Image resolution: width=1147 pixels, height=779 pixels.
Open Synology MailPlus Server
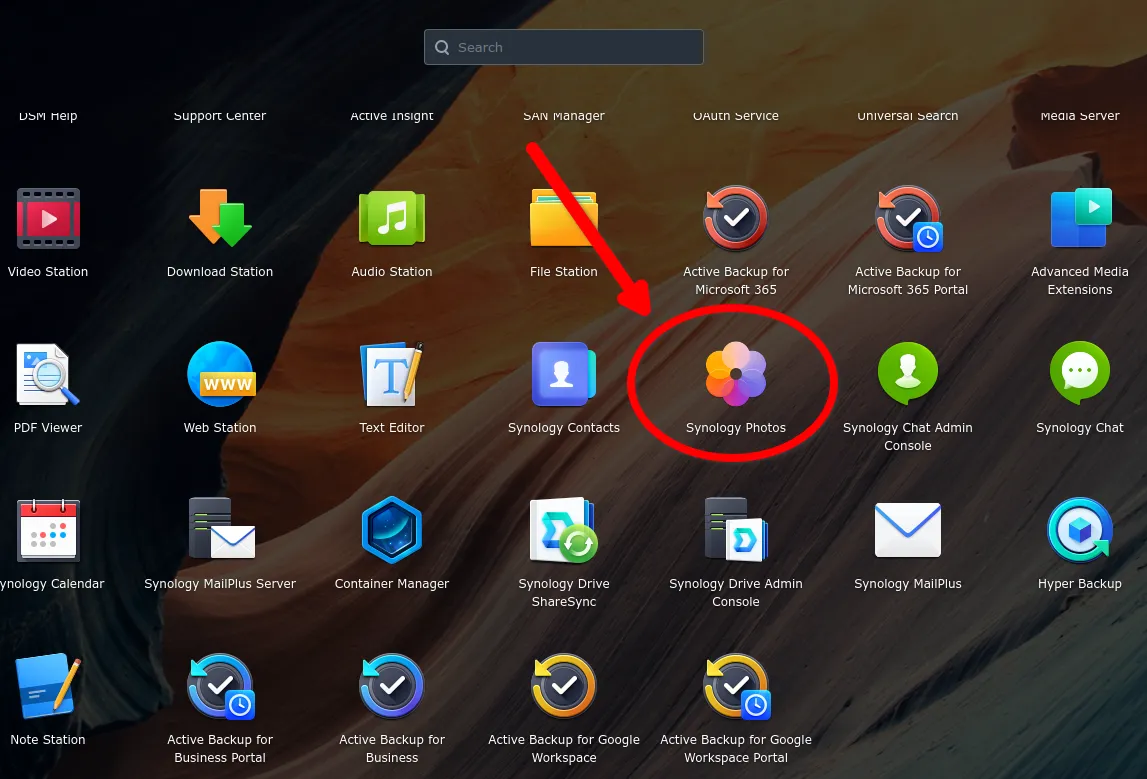(x=220, y=531)
